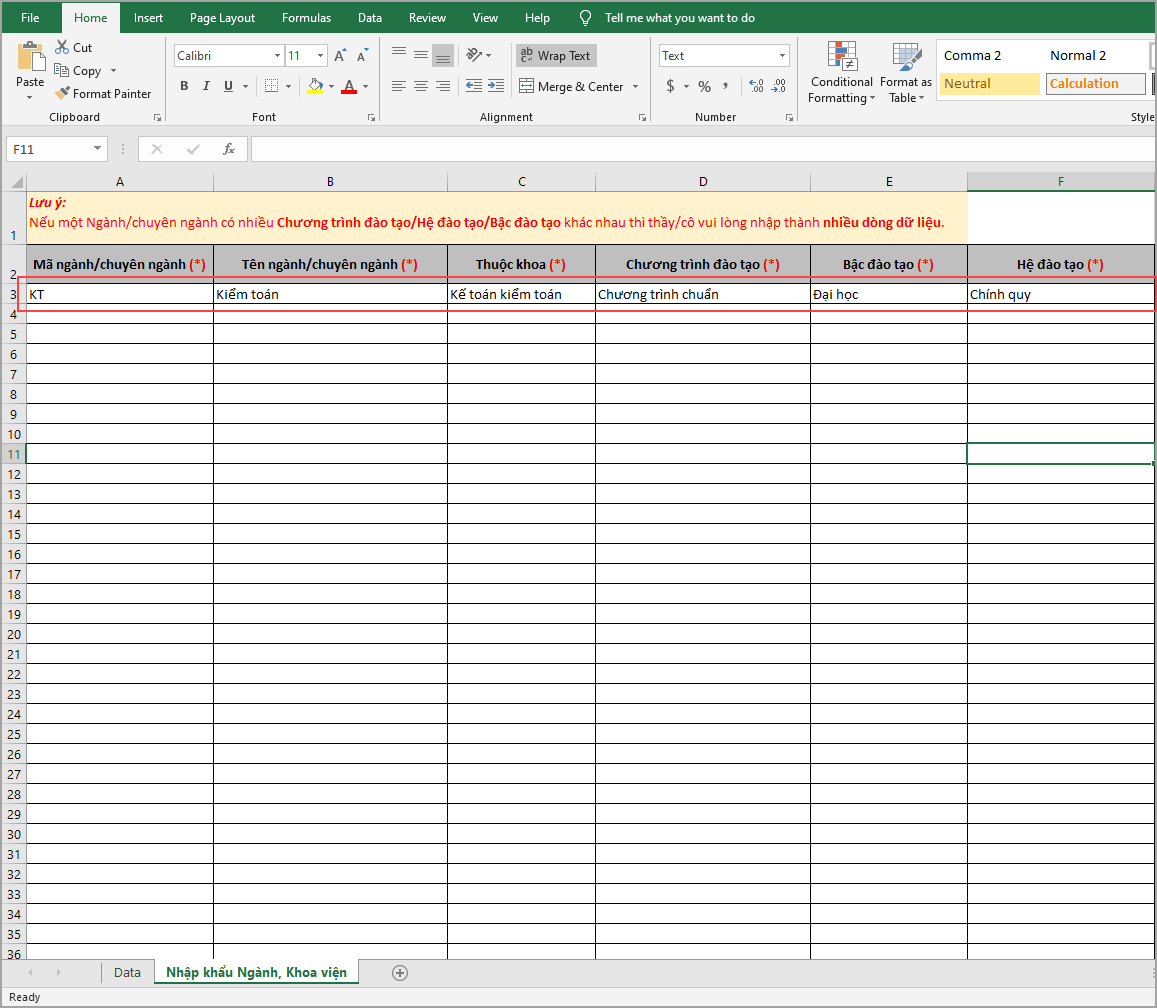The width and height of the screenshot is (1157, 1008).
Task: Expand the Merge & Center dropdown arrow
Action: 635,86
